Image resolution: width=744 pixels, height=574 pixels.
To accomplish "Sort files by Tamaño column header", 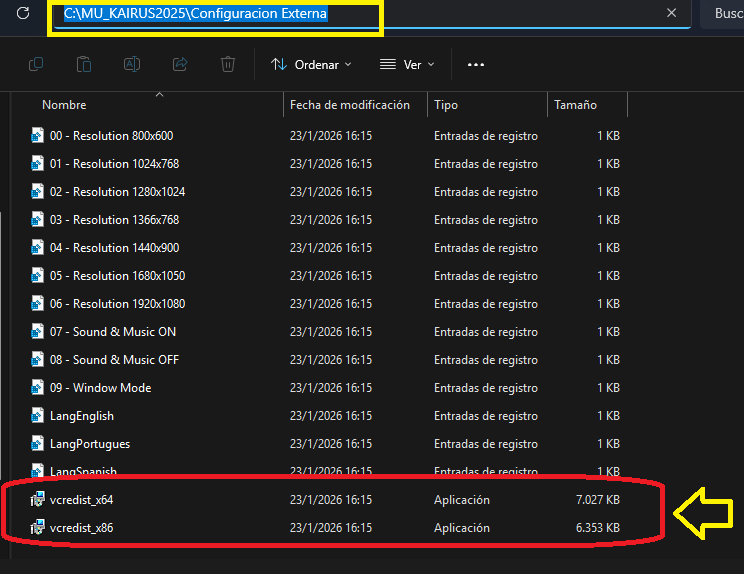I will point(575,105).
